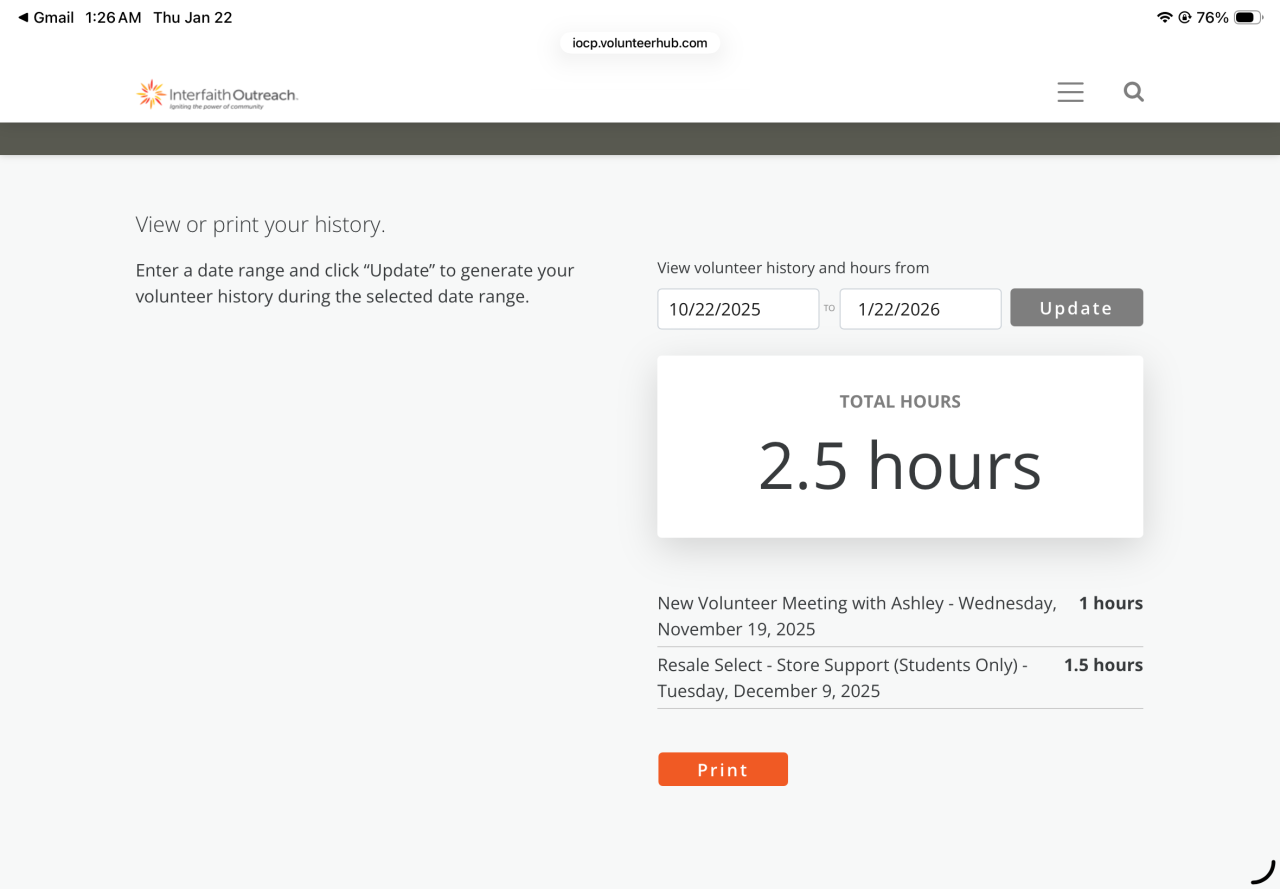Click the TOTAL HOURS label
1280x889 pixels.
[900, 402]
